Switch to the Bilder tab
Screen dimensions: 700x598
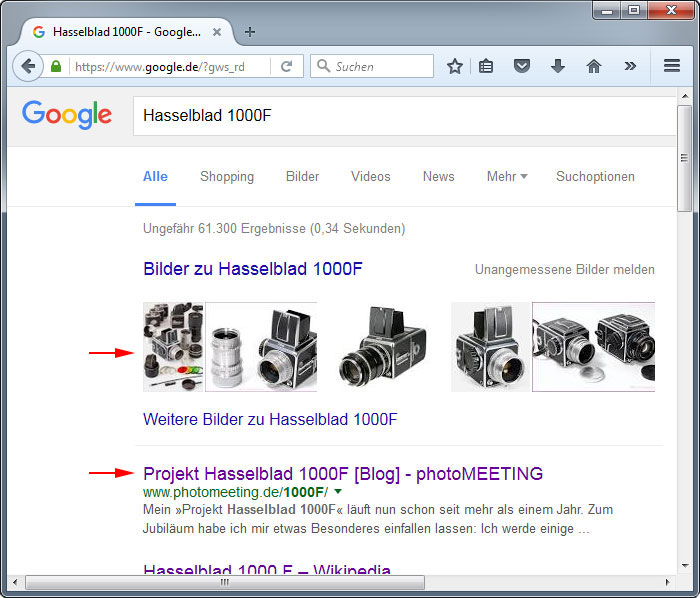(302, 176)
